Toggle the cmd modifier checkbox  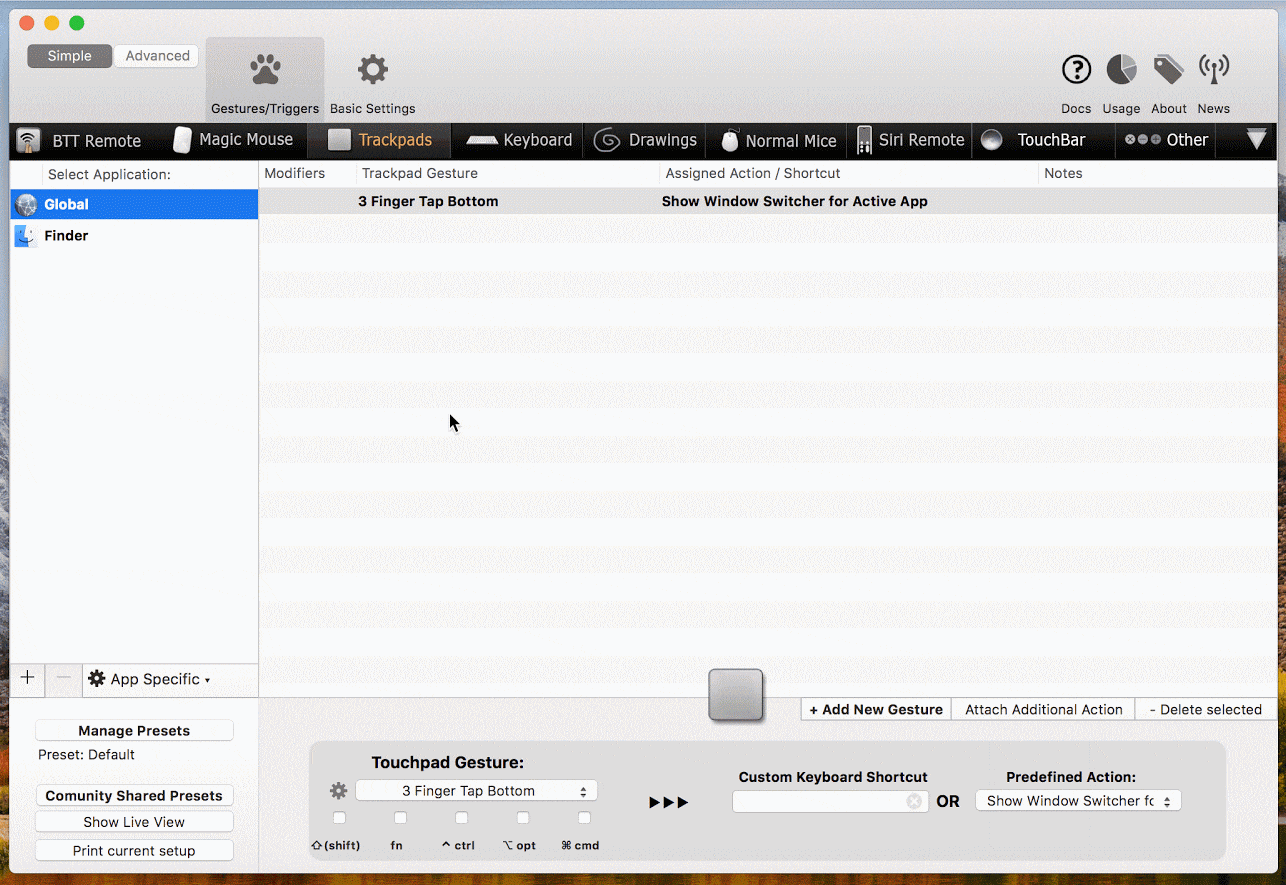584,818
